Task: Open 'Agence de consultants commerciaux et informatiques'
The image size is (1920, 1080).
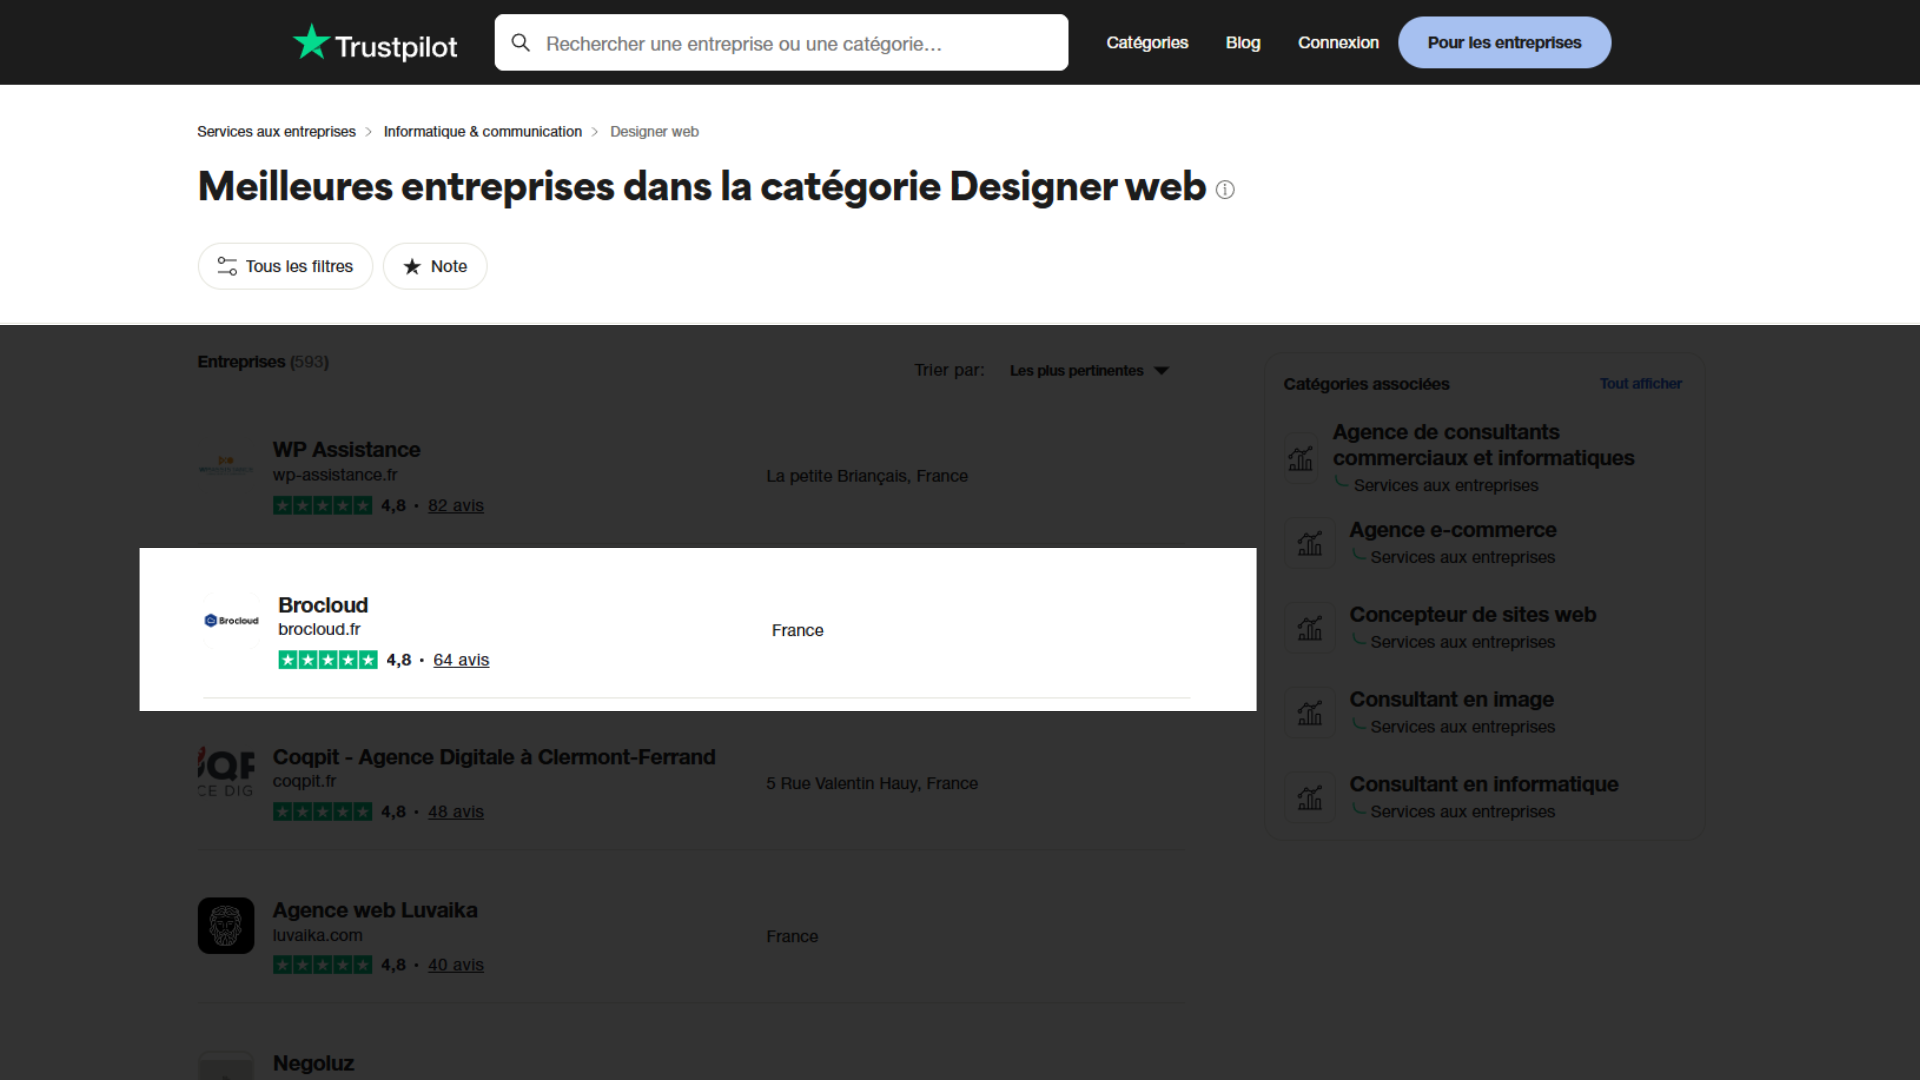Action: tap(1483, 445)
